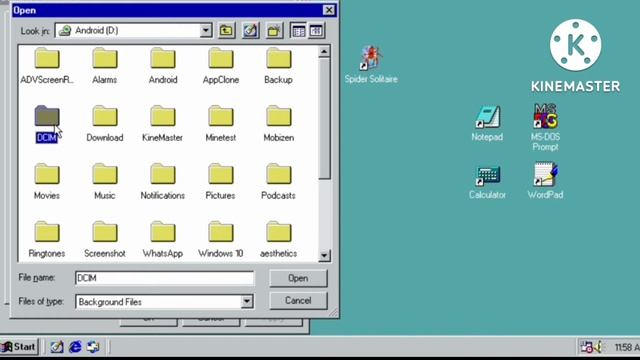Click the file list scroll up arrow
This screenshot has height=360, width=640.
tap(324, 52)
